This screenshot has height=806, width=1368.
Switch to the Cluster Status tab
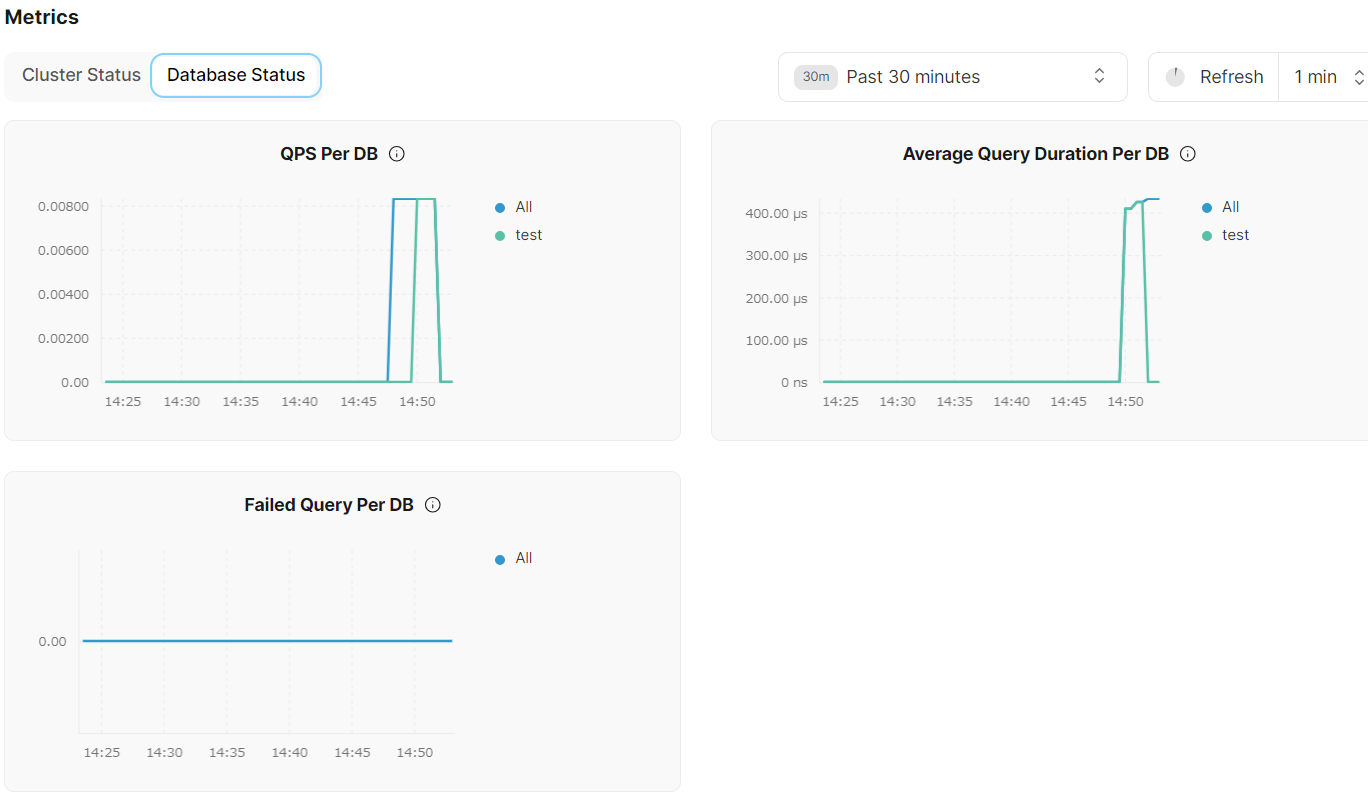click(x=81, y=75)
